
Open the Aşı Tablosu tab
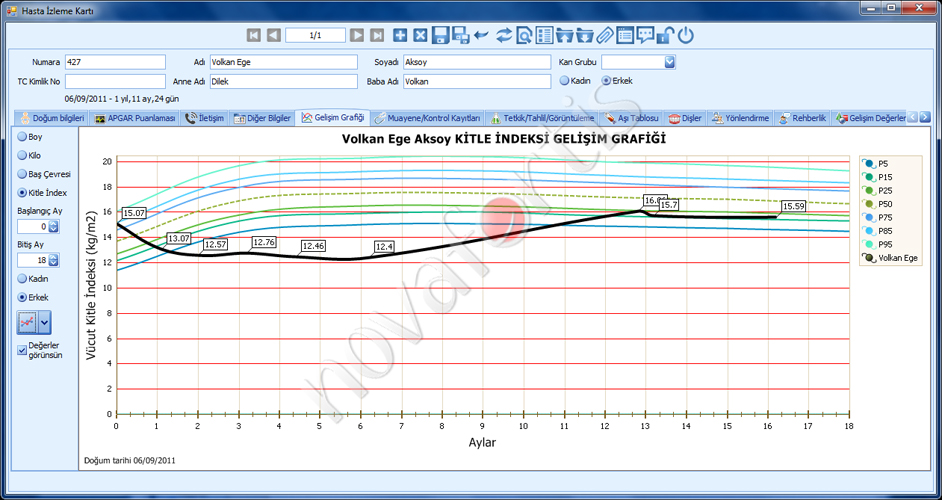(x=631, y=118)
